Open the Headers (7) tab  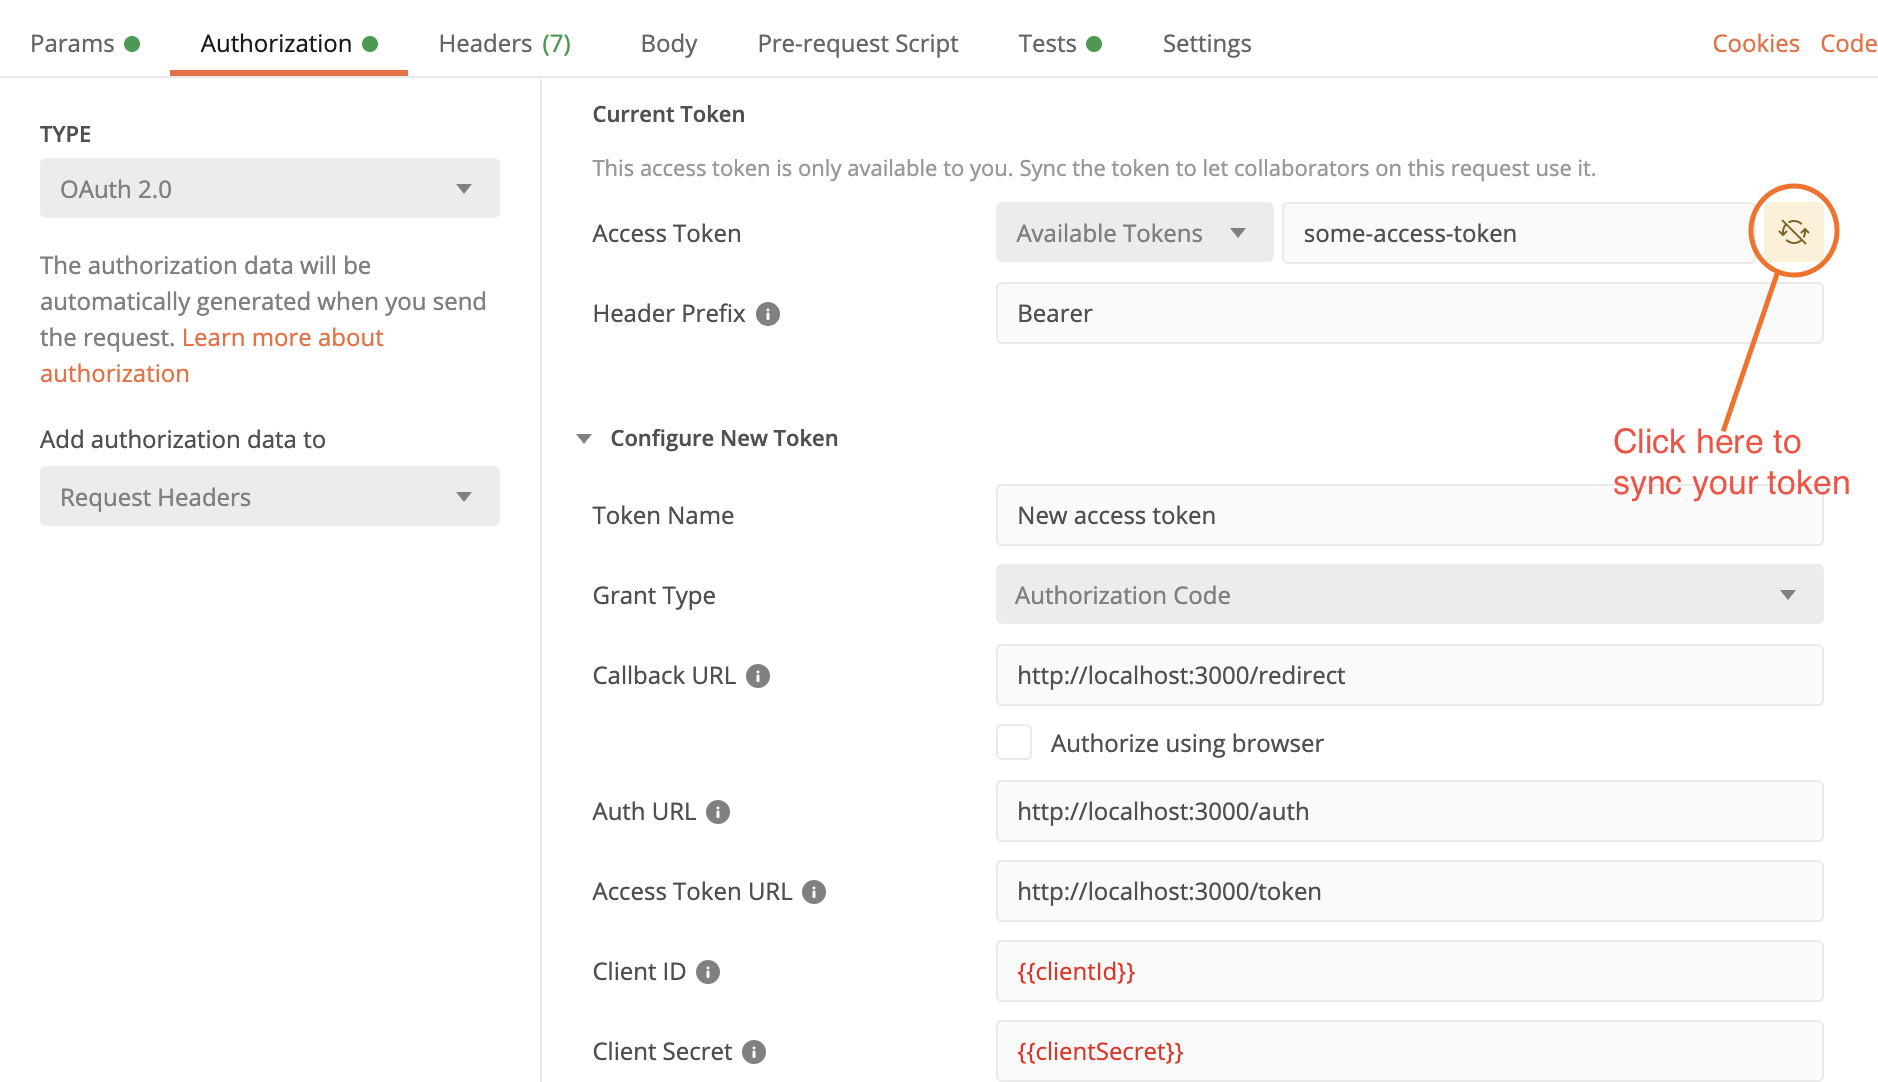pyautogui.click(x=505, y=44)
